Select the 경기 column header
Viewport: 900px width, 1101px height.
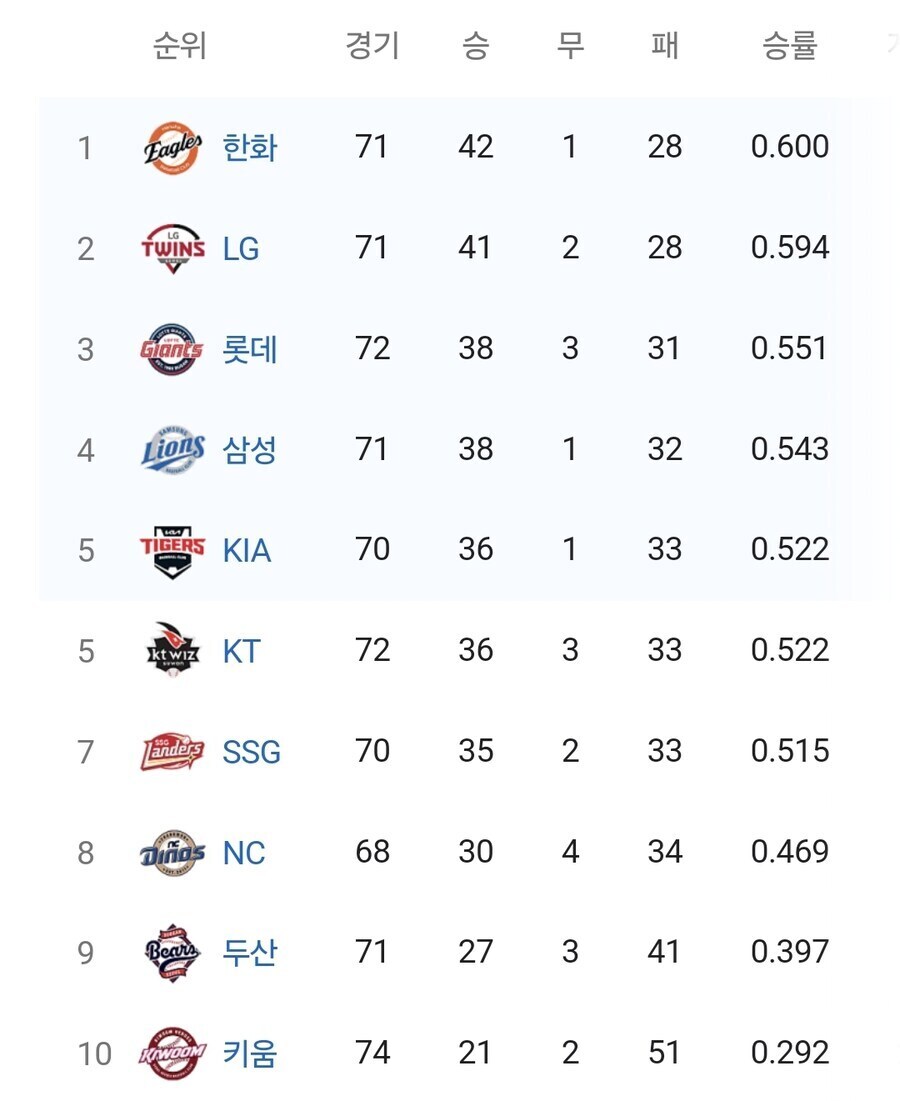[x=372, y=46]
